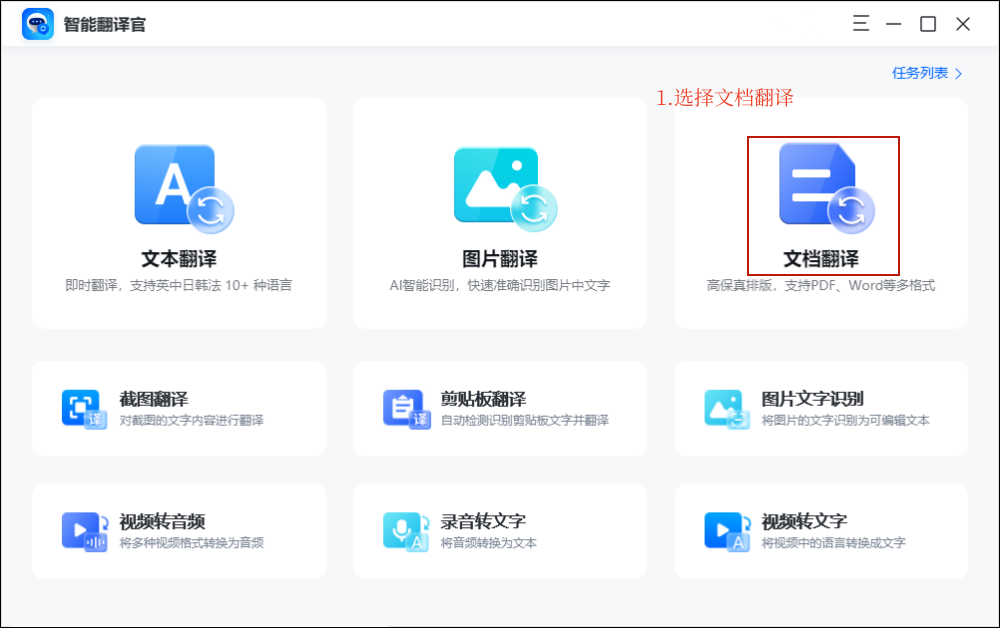Click the image text recognition (图片文字识别) icon
Viewport: 1000px width, 628px height.
tap(726, 408)
